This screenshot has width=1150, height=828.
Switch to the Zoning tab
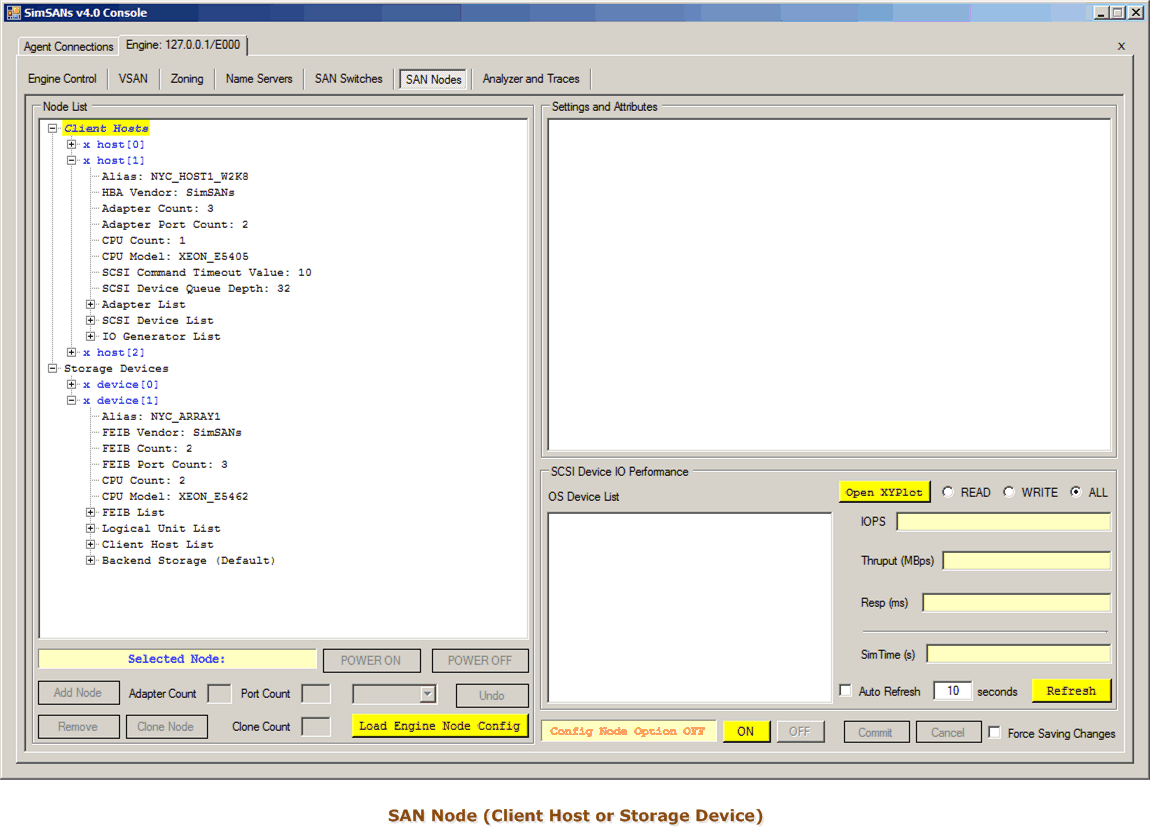click(187, 79)
